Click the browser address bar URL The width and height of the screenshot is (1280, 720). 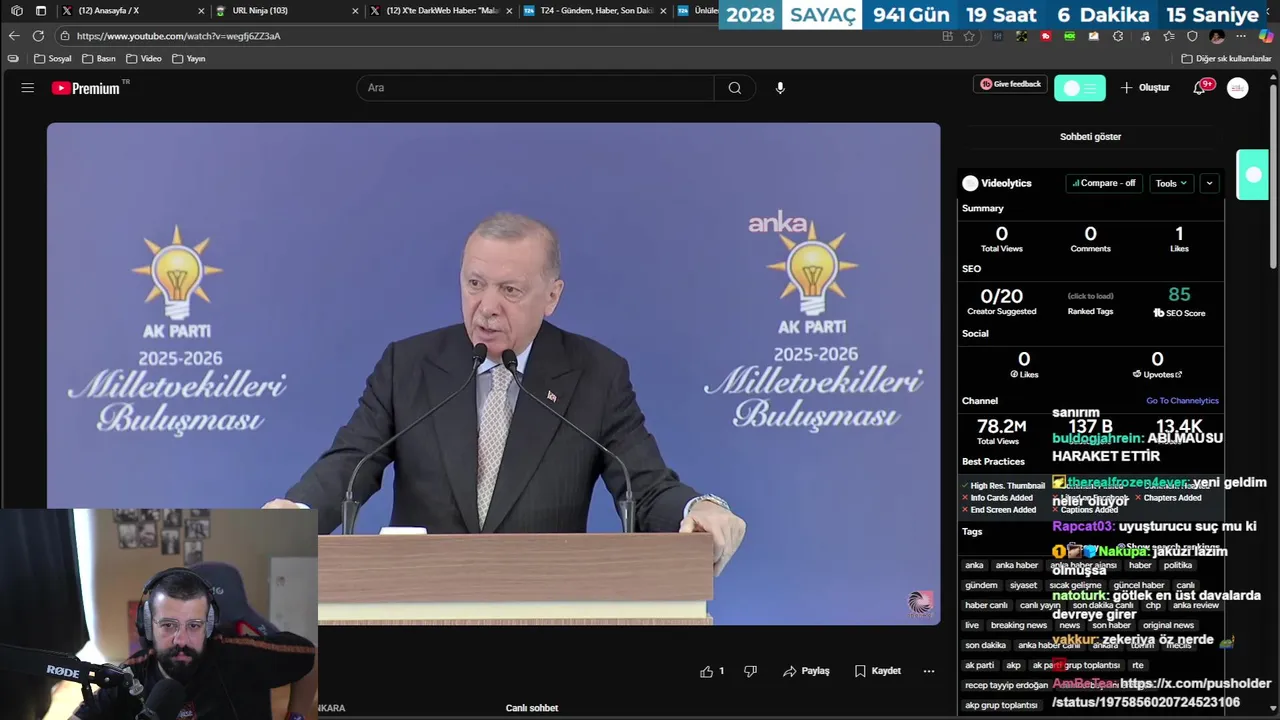[x=178, y=36]
